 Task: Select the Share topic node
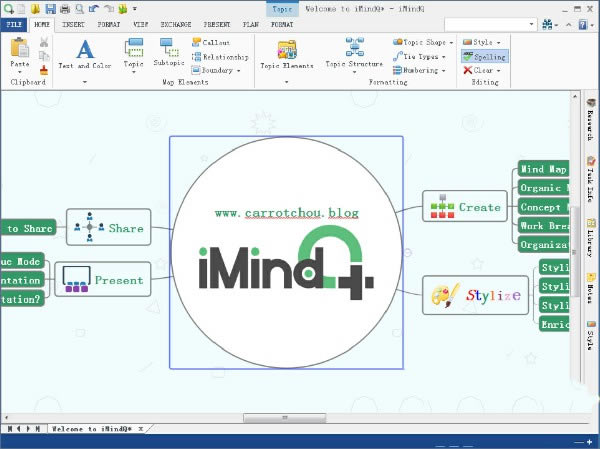109,227
